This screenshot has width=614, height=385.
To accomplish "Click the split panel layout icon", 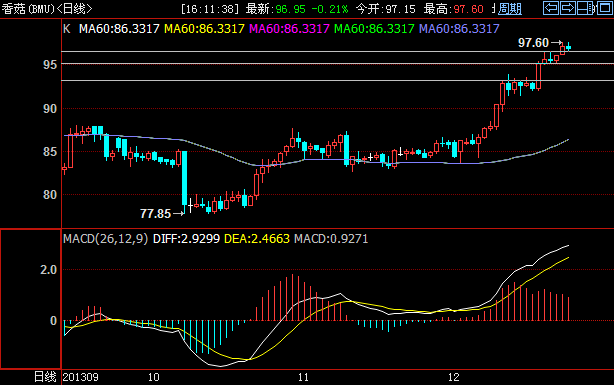I will point(585,8).
